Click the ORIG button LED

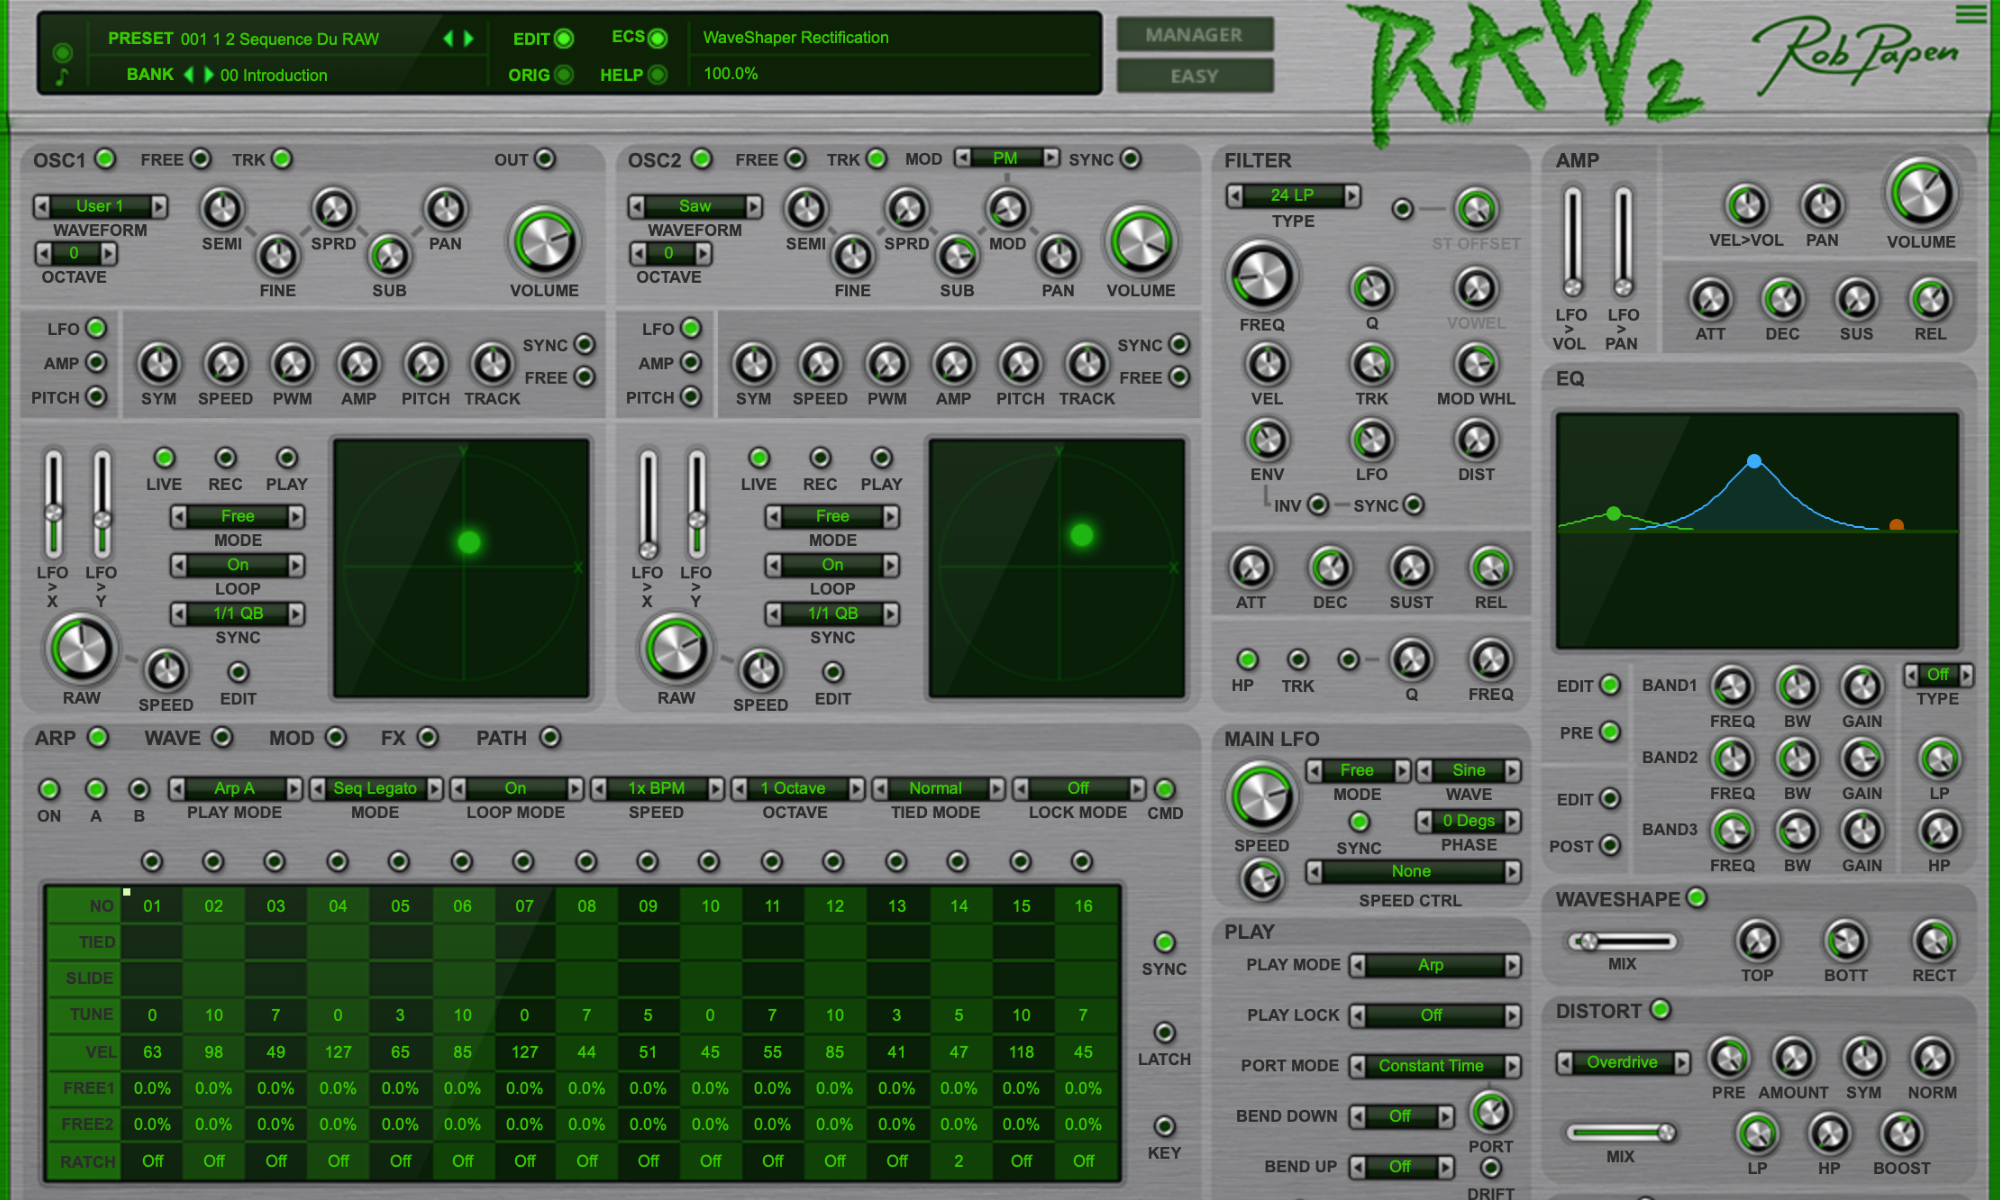pyautogui.click(x=564, y=74)
